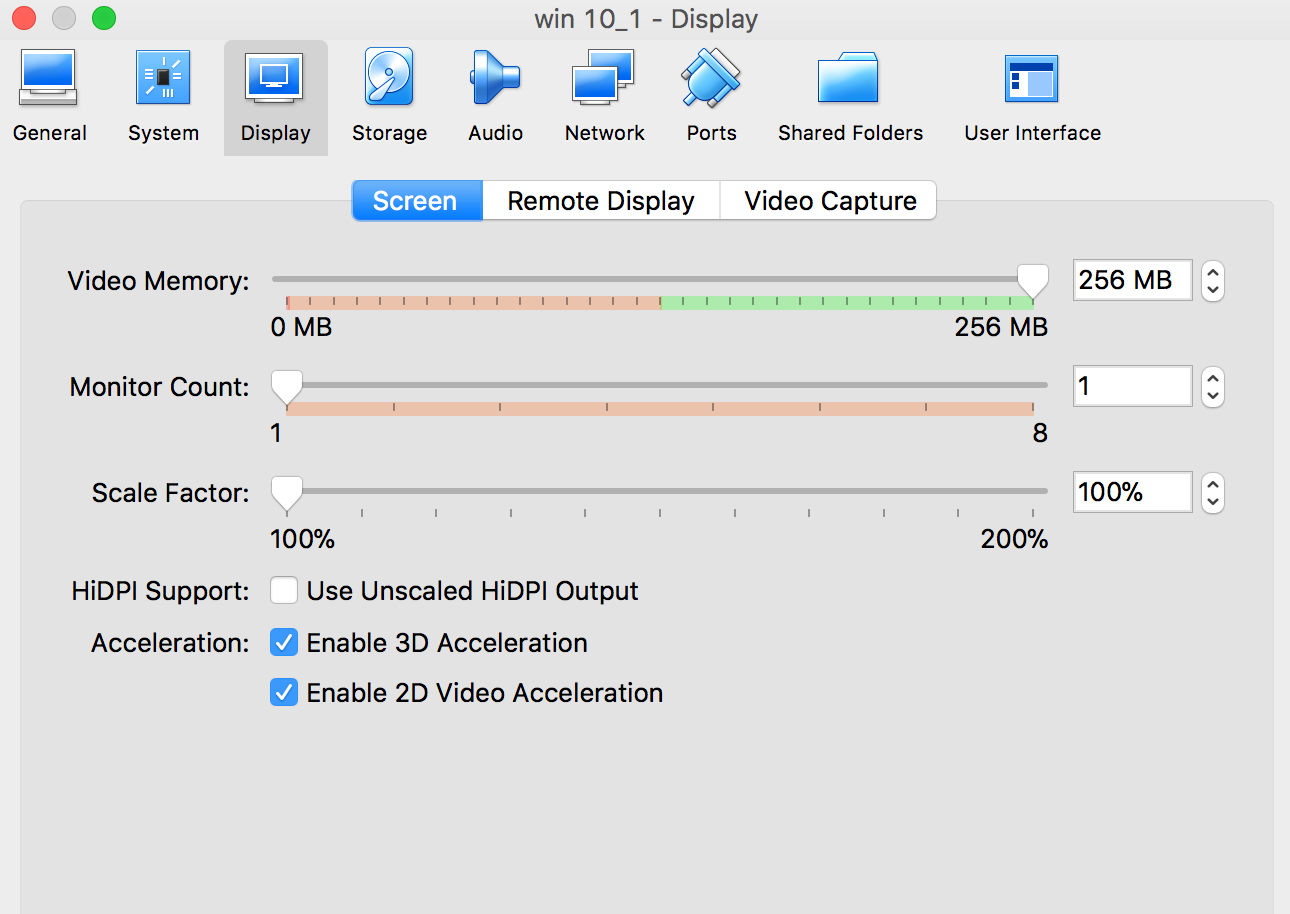This screenshot has width=1290, height=914.
Task: Switch to the Remote Display tab
Action: coord(601,201)
